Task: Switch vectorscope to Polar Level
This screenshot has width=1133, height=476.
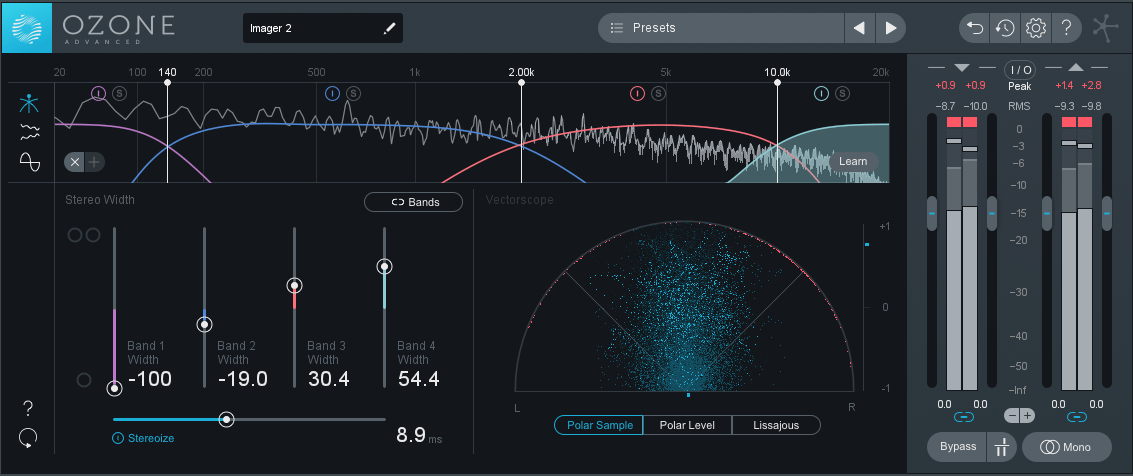Action: coord(687,425)
